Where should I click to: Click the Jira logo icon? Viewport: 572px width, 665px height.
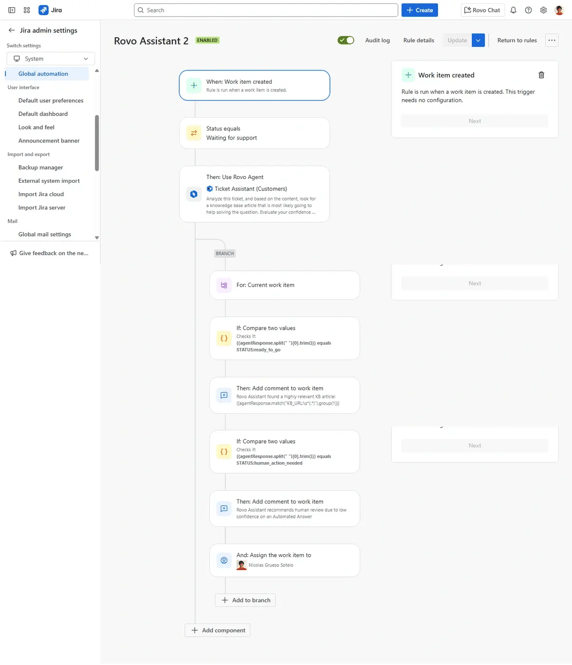click(43, 10)
